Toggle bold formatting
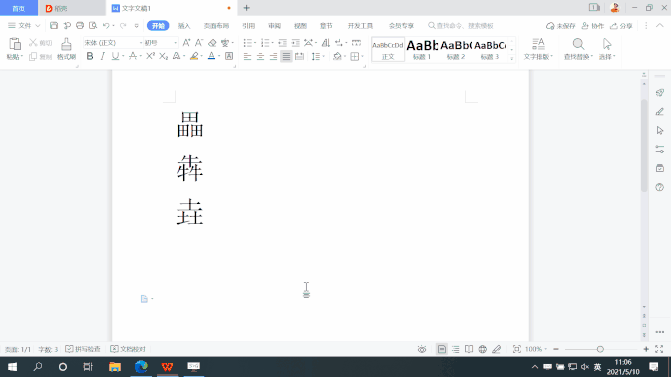The width and height of the screenshot is (671, 377). pos(90,56)
